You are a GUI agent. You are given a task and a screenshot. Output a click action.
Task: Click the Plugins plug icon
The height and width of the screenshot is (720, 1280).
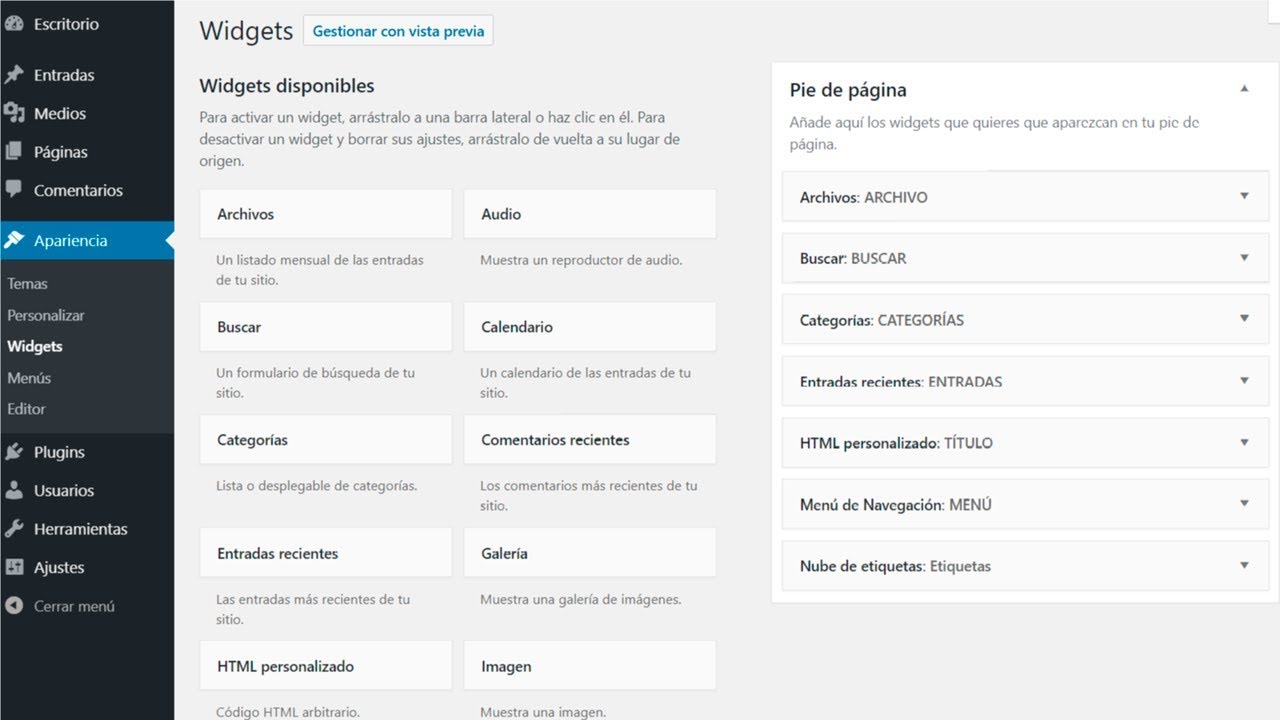[14, 452]
